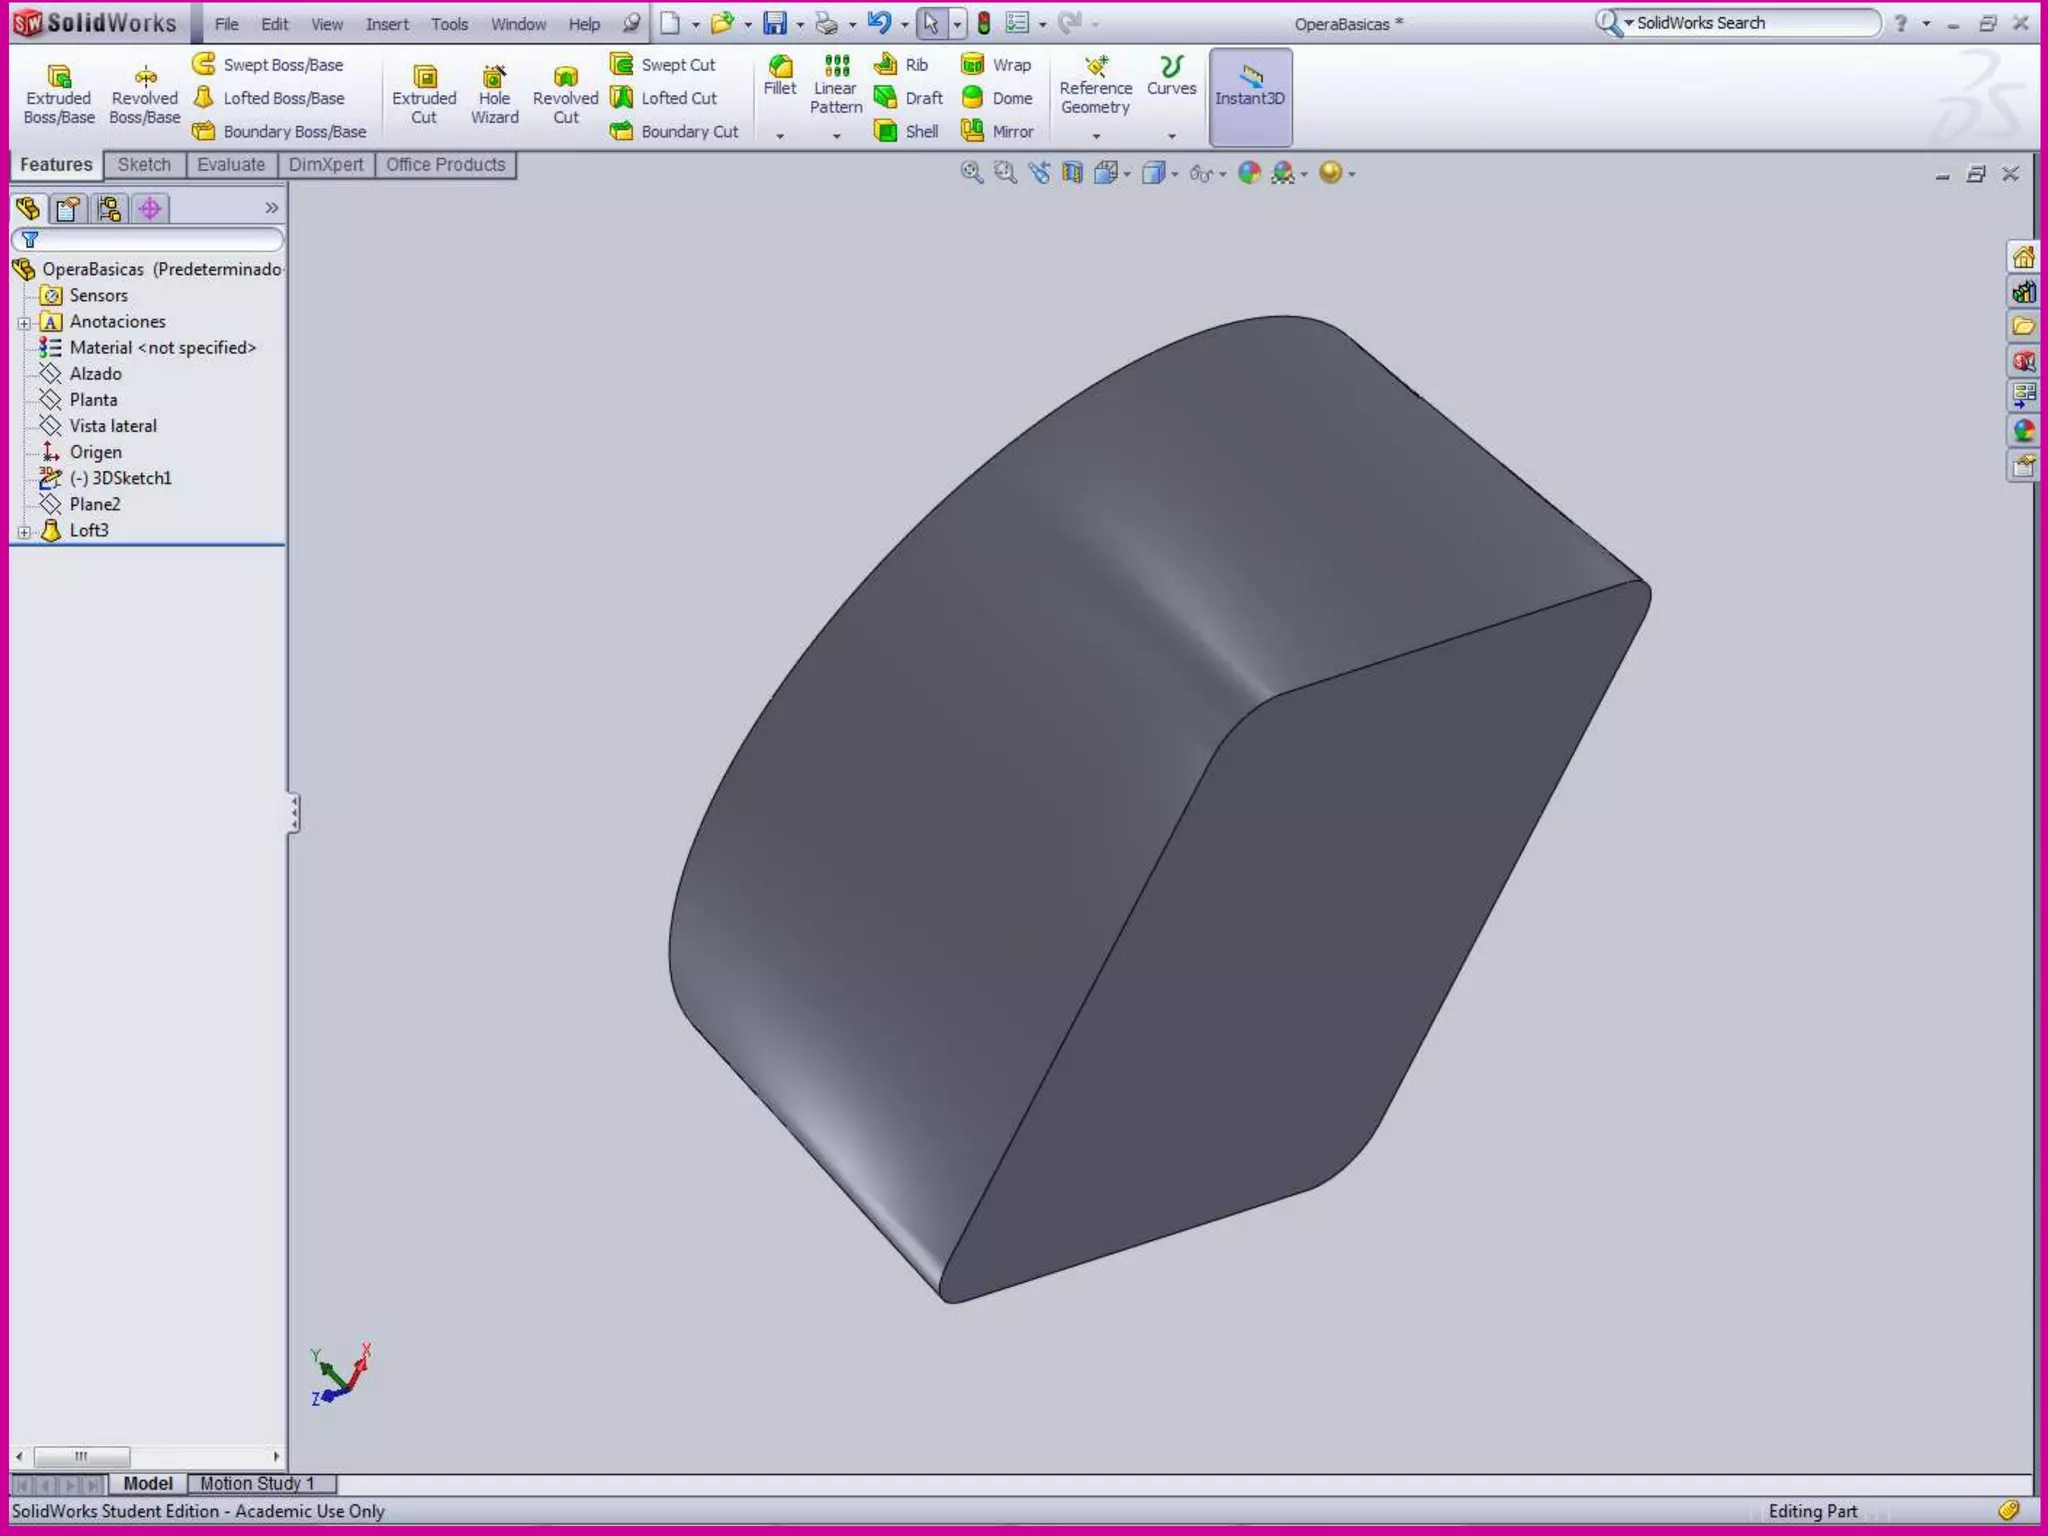Open the Insert menu

click(386, 24)
